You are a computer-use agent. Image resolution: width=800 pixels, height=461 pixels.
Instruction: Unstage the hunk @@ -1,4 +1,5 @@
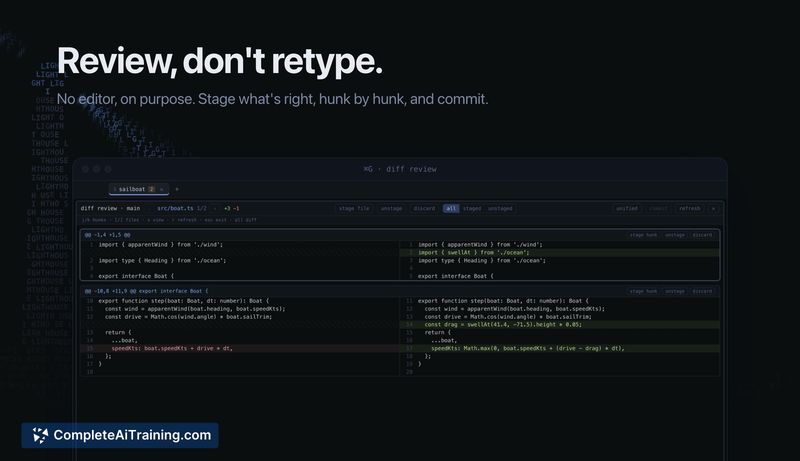(674, 235)
